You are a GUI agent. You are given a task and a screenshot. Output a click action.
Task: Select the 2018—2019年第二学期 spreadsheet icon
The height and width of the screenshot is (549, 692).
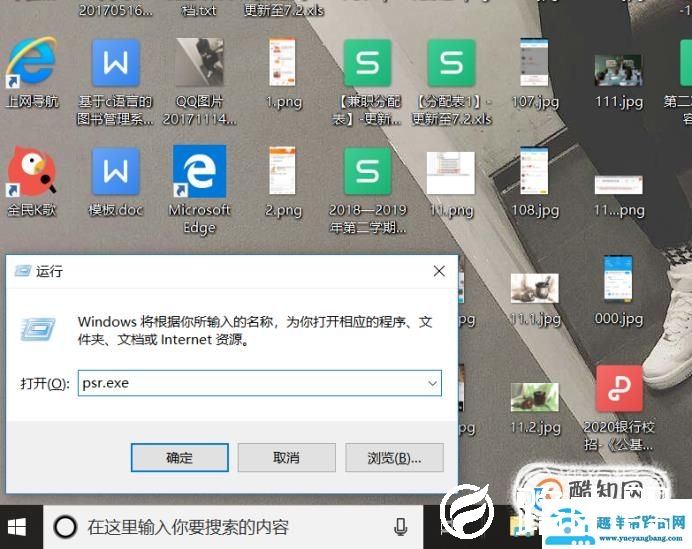click(x=368, y=171)
